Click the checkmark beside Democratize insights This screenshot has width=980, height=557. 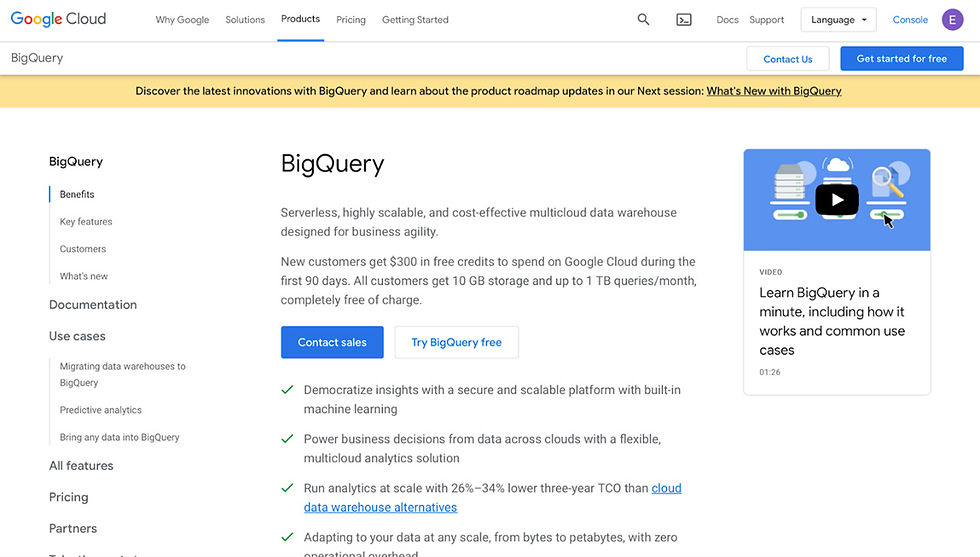[x=288, y=389]
